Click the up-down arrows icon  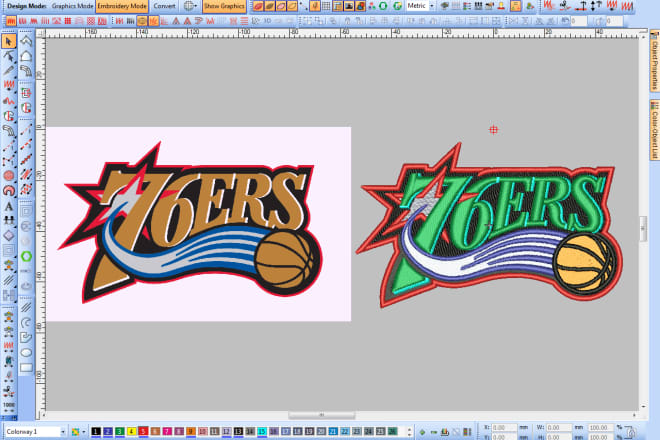[596, 6]
